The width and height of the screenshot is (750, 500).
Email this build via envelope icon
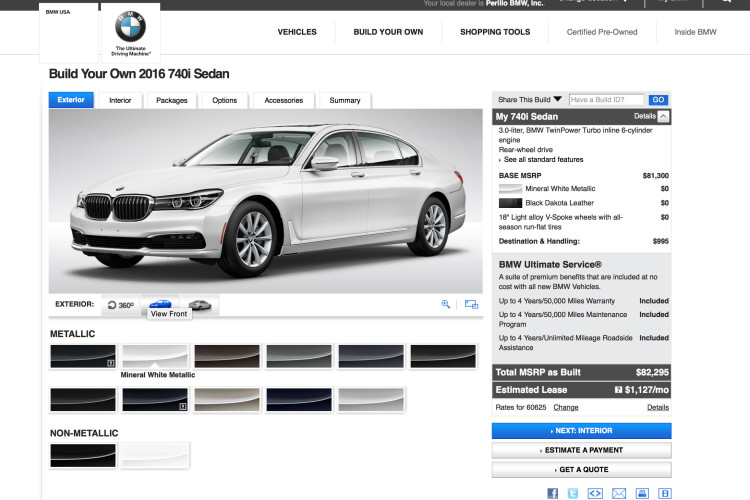tap(619, 493)
